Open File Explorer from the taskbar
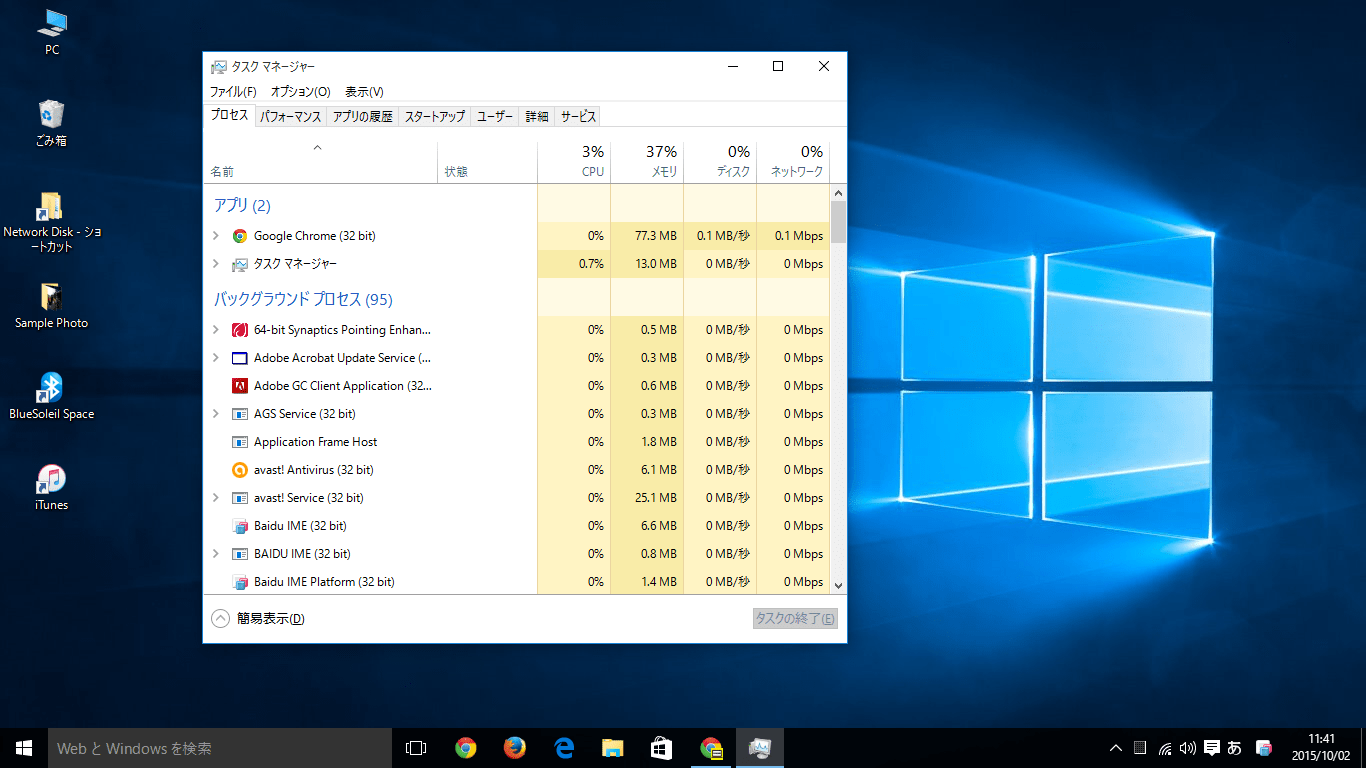This screenshot has height=768, width=1366. click(612, 748)
